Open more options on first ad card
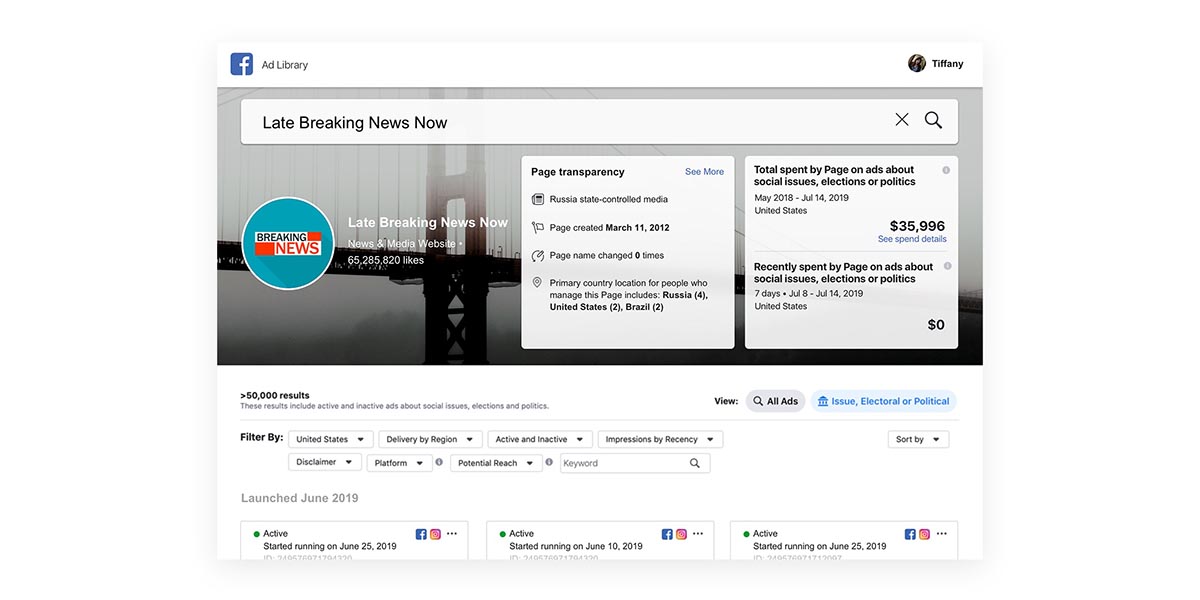1200x600 pixels. (x=452, y=534)
